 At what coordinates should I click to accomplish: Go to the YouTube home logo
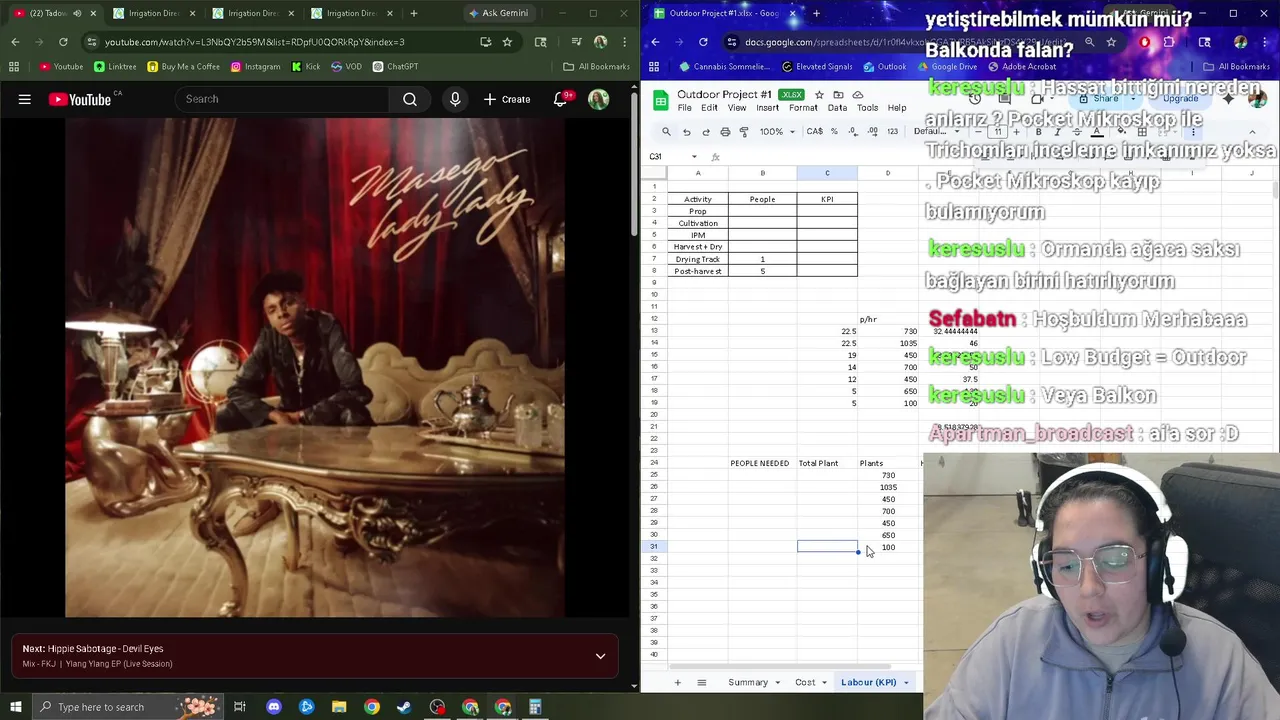pyautogui.click(x=79, y=99)
